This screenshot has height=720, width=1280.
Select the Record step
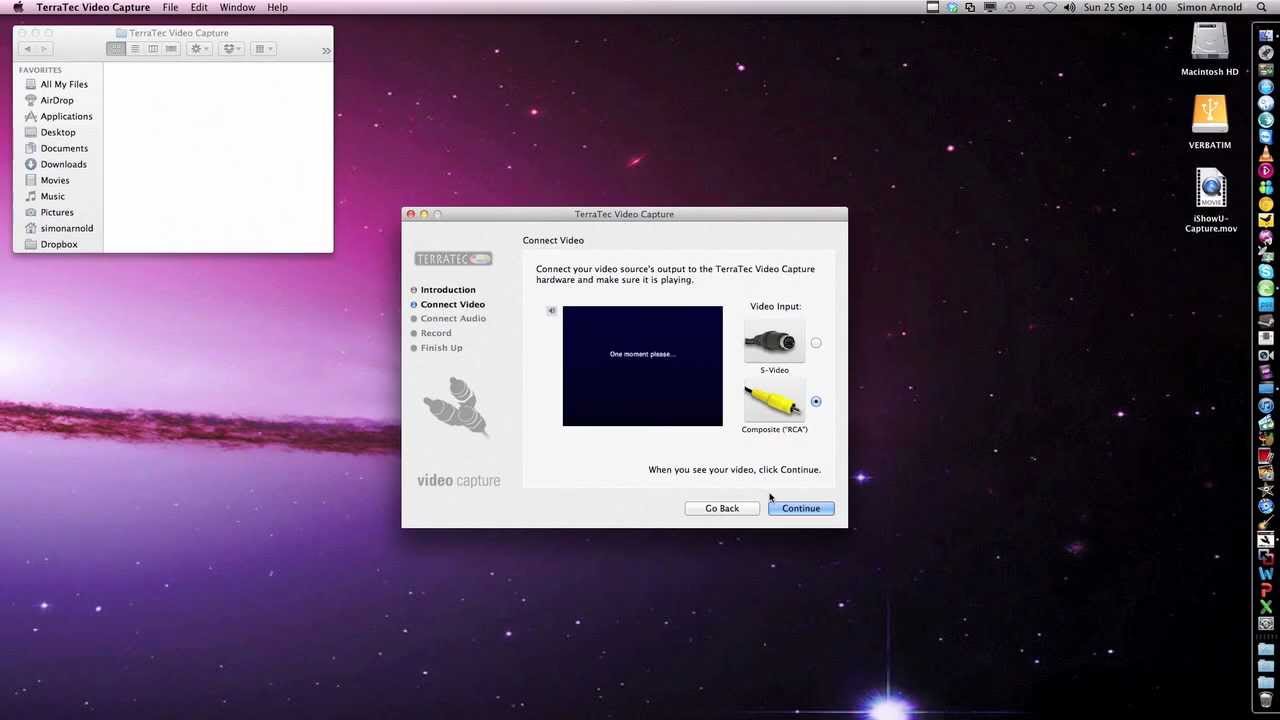pyautogui.click(x=435, y=333)
